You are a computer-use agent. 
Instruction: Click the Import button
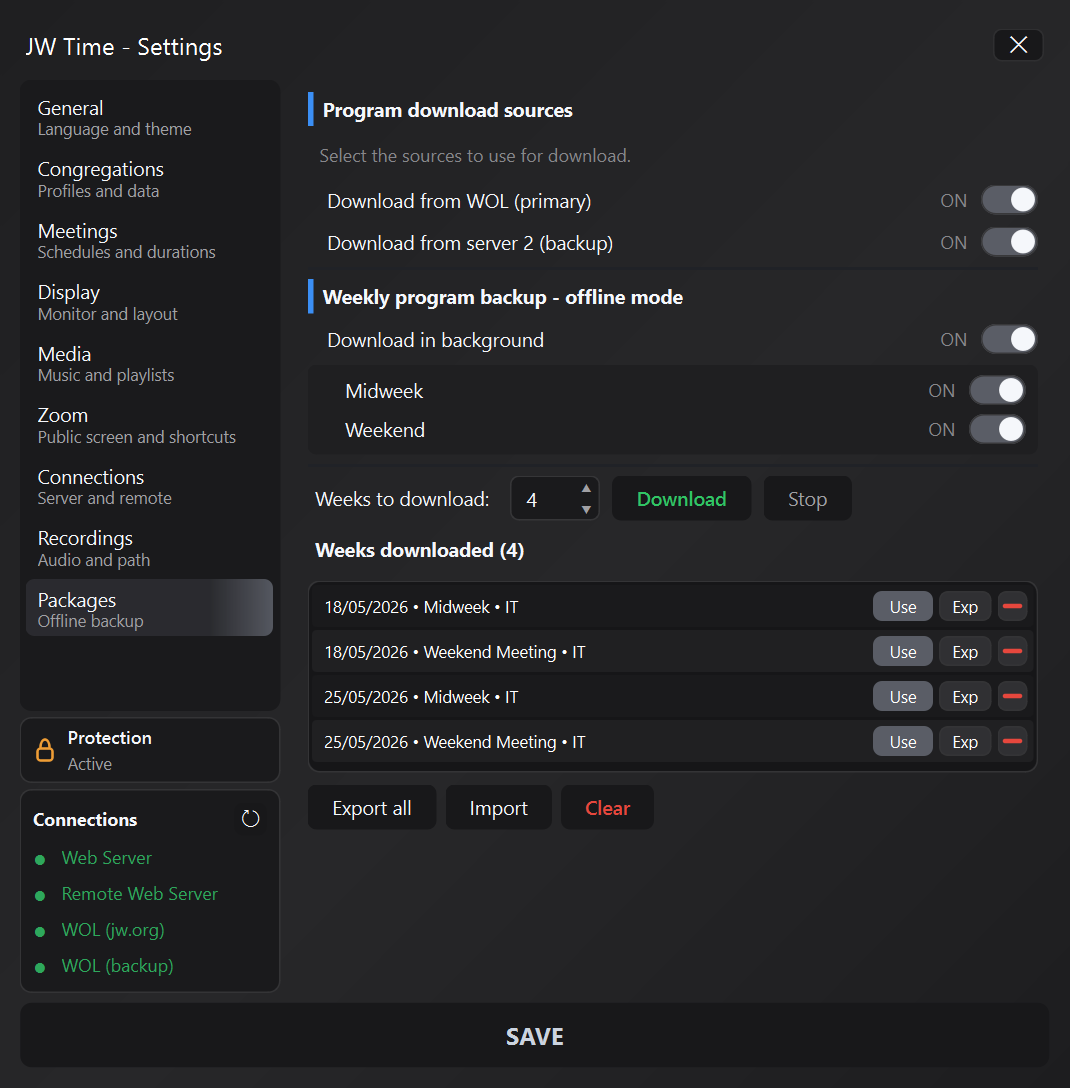tap(498, 808)
